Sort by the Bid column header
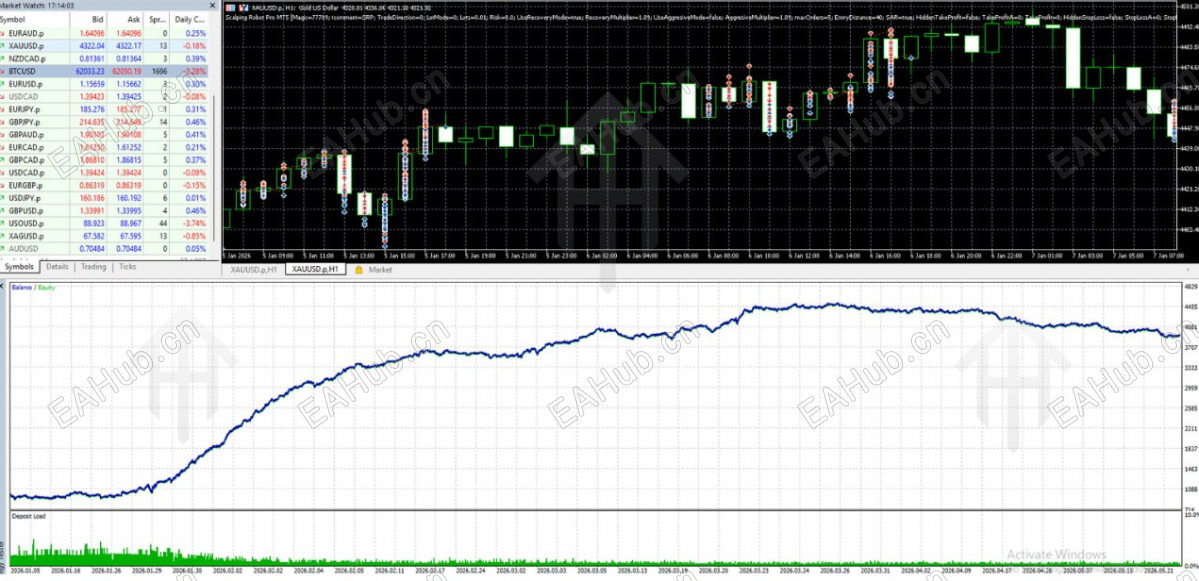Image resolution: width=1199 pixels, height=581 pixels. point(88,19)
